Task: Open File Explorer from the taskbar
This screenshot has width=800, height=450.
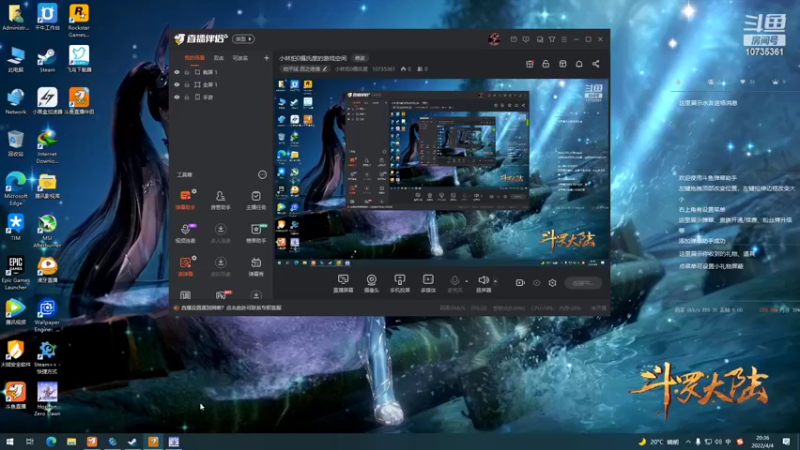Action: tap(71, 442)
